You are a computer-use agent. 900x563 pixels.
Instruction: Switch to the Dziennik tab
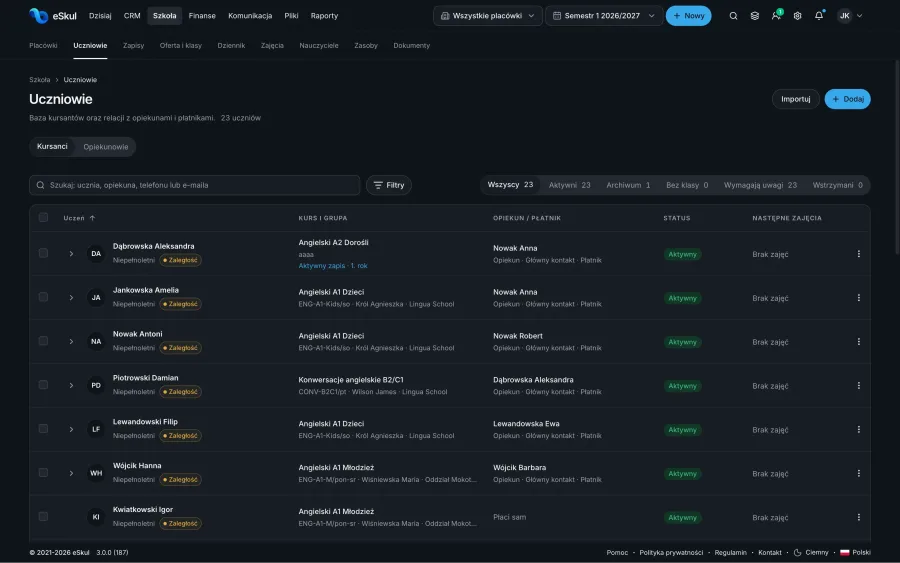click(x=231, y=45)
